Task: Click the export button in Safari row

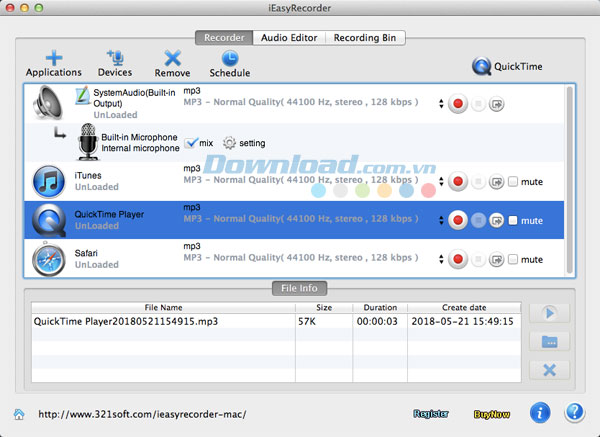Action: tap(497, 259)
